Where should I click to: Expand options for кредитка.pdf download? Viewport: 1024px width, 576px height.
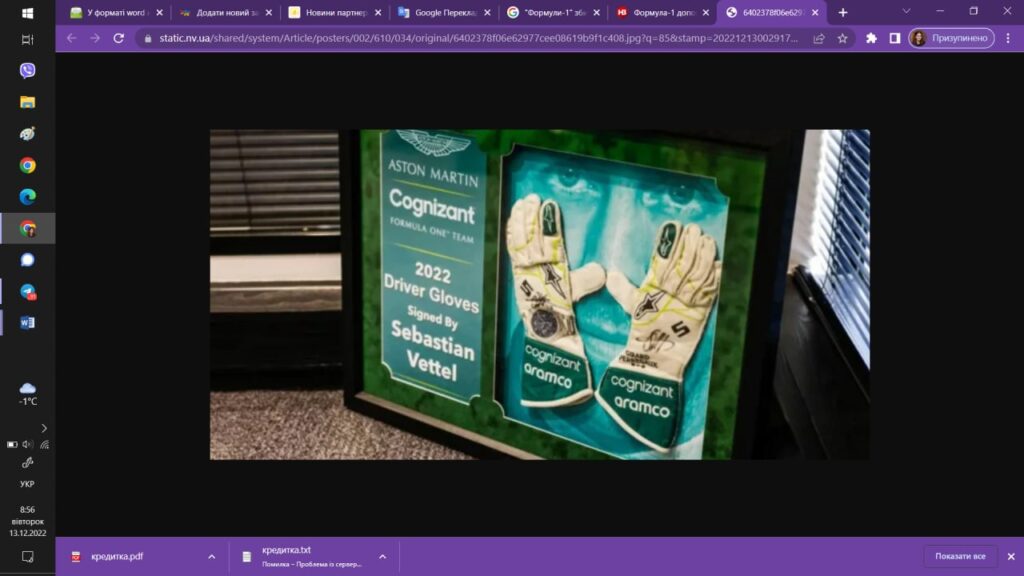point(211,557)
